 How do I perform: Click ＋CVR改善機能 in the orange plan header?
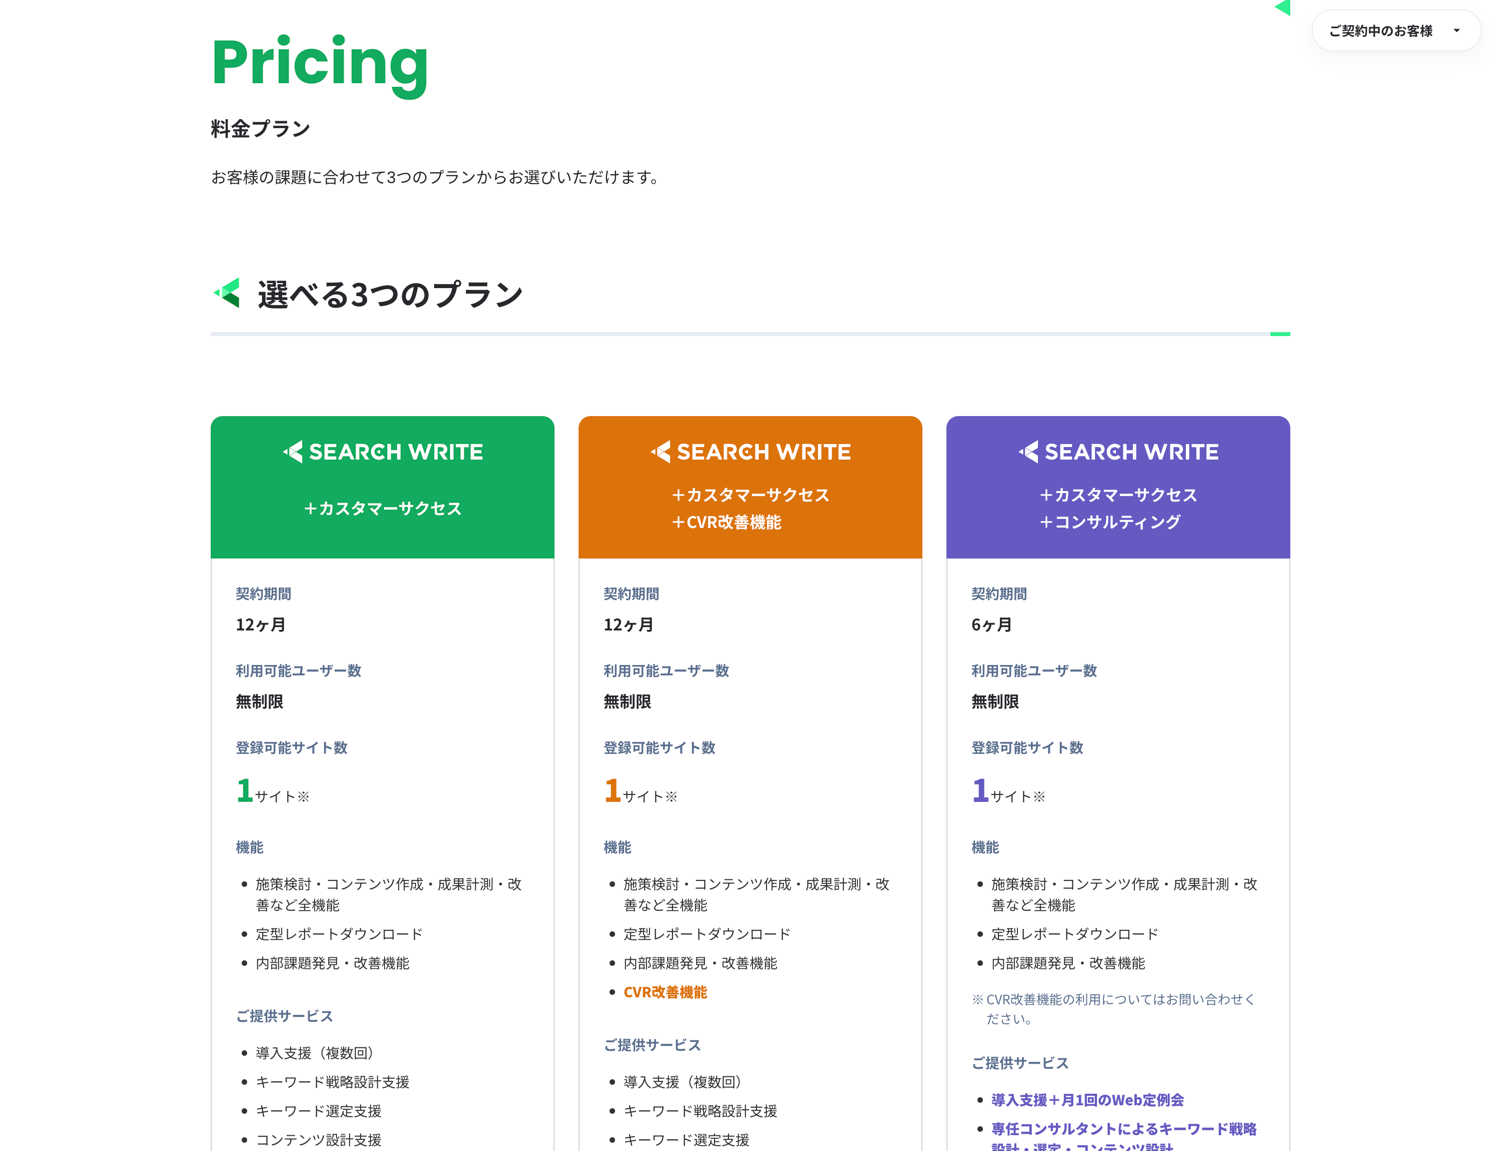tap(726, 522)
